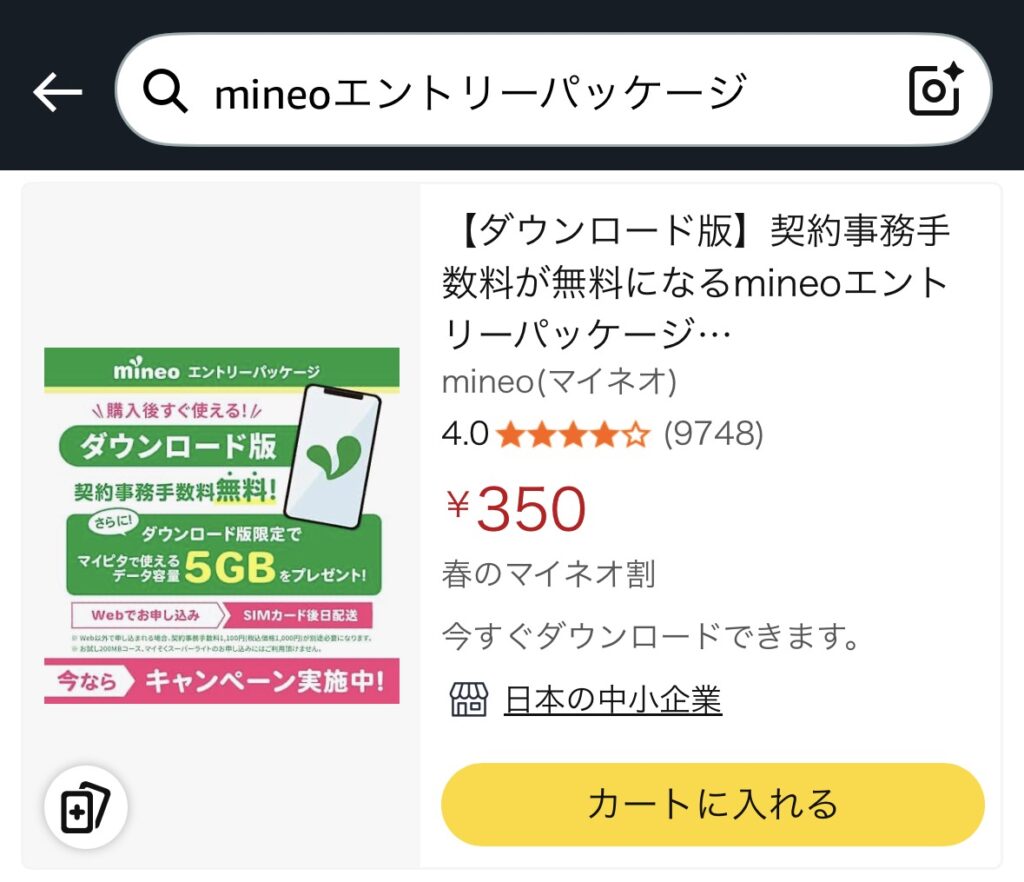
Task: Tap the orange star rating icons
Action: [x=573, y=434]
